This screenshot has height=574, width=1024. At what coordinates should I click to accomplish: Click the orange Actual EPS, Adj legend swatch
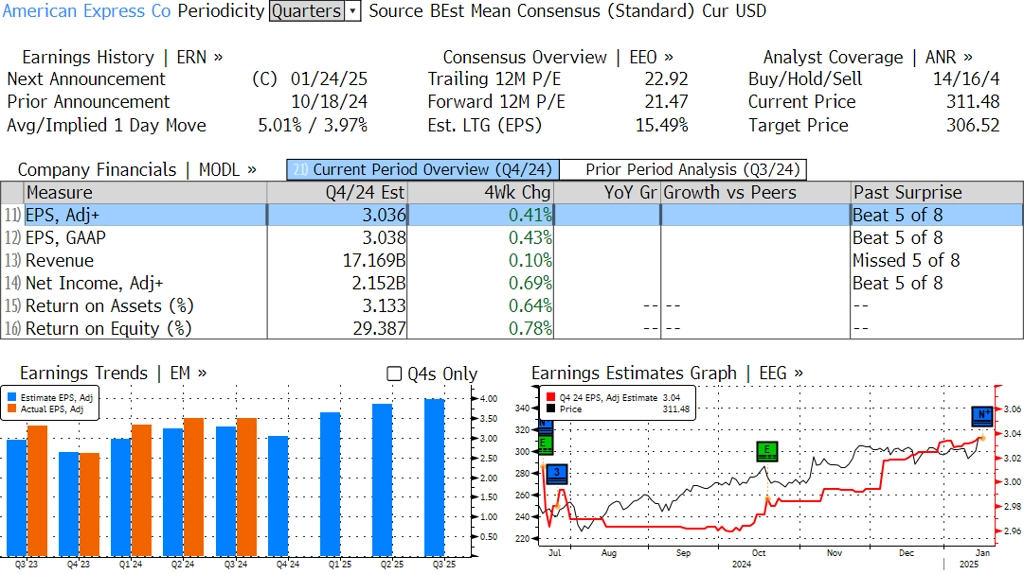pyautogui.click(x=12, y=409)
